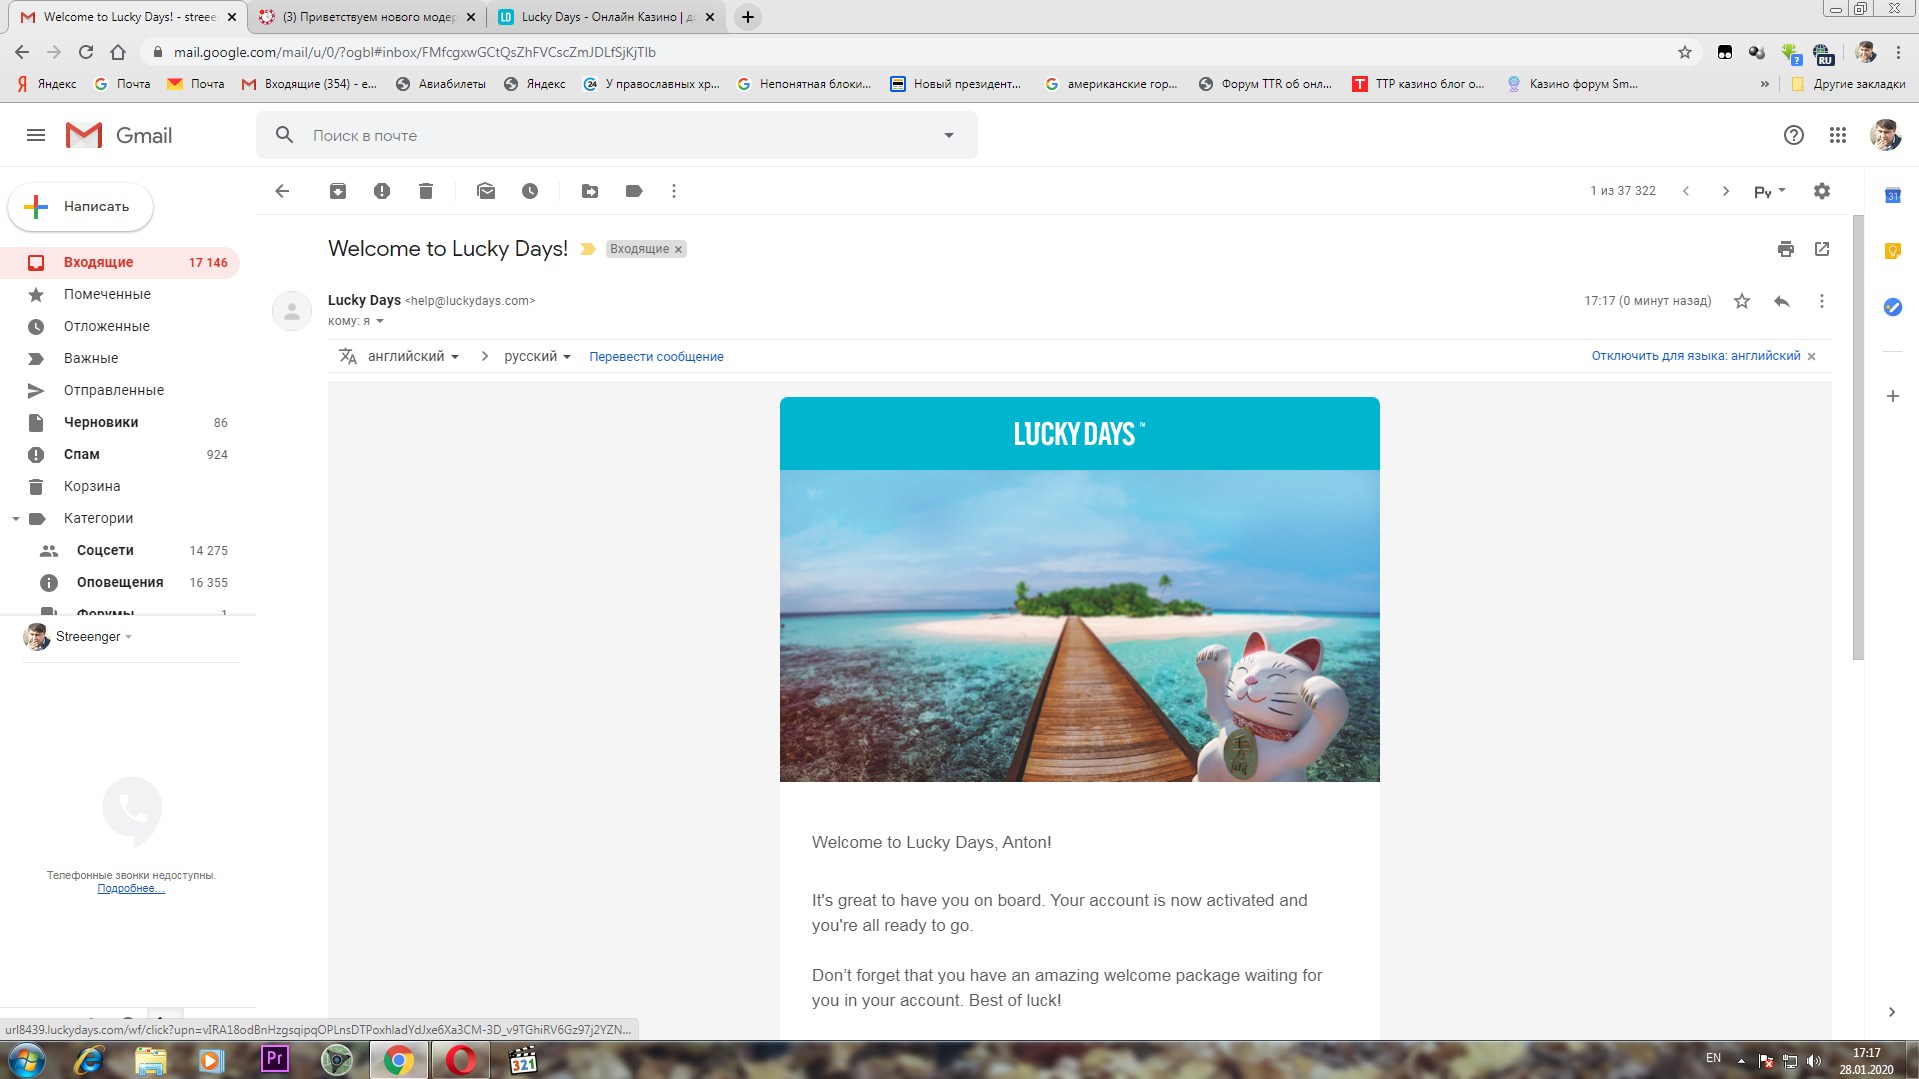The width and height of the screenshot is (1919, 1079).
Task: Click Написать to compose email
Action: tap(81, 207)
